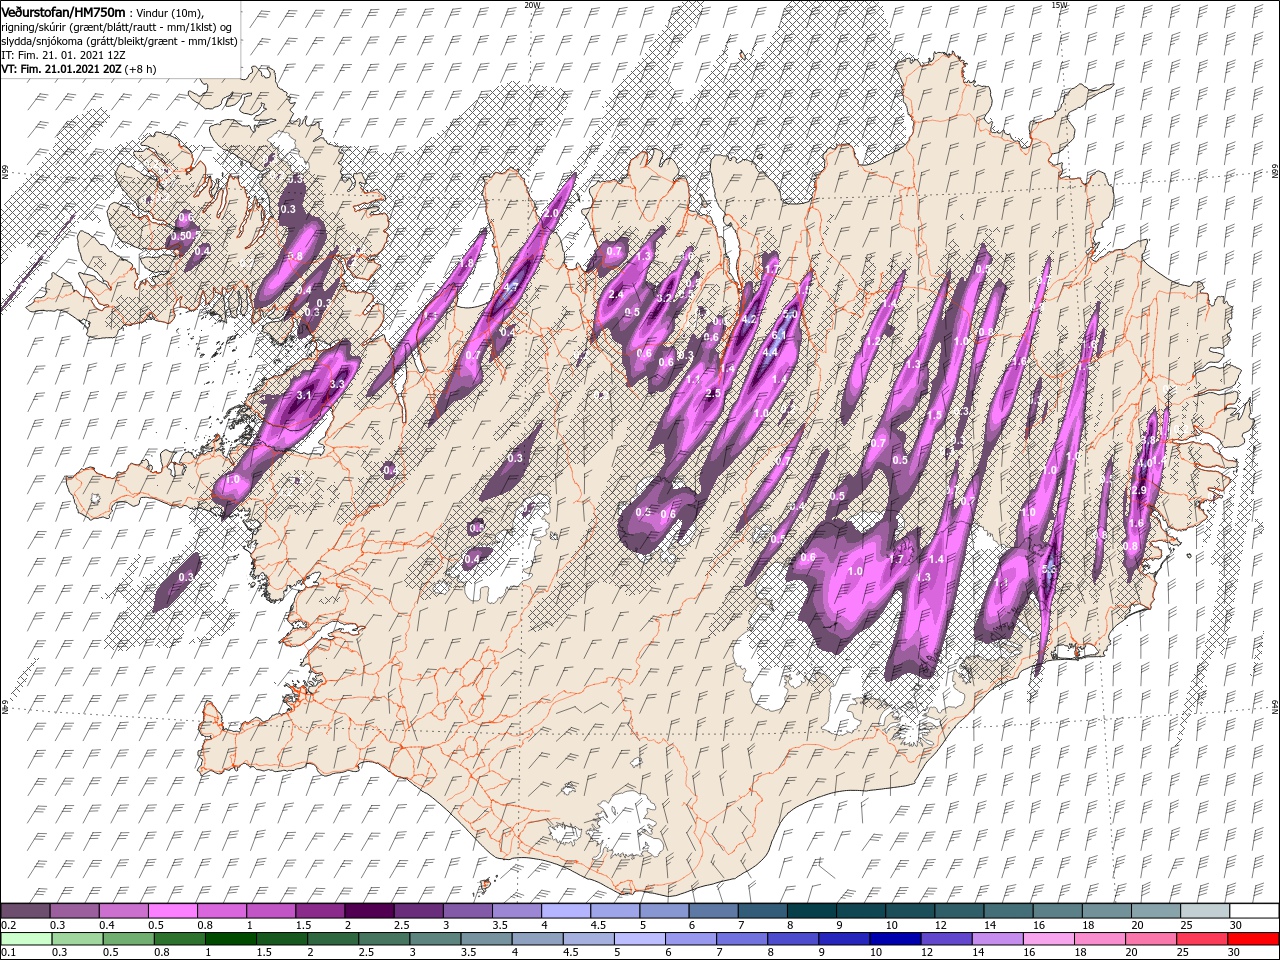Click the rigning/skúrir description line
Viewport: 1280px width, 960px height.
click(x=116, y=26)
